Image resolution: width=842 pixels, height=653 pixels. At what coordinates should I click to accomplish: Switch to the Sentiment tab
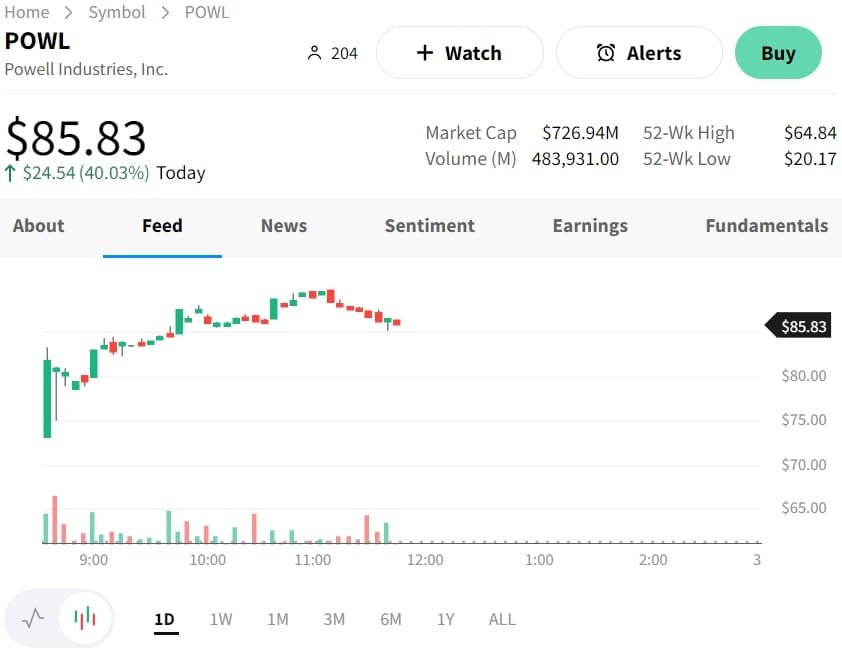pyautogui.click(x=430, y=226)
